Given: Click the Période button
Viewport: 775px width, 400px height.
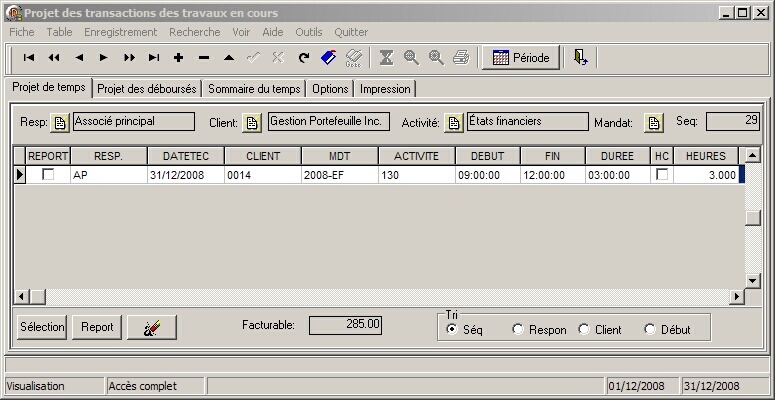Looking at the screenshot, I should [521, 58].
